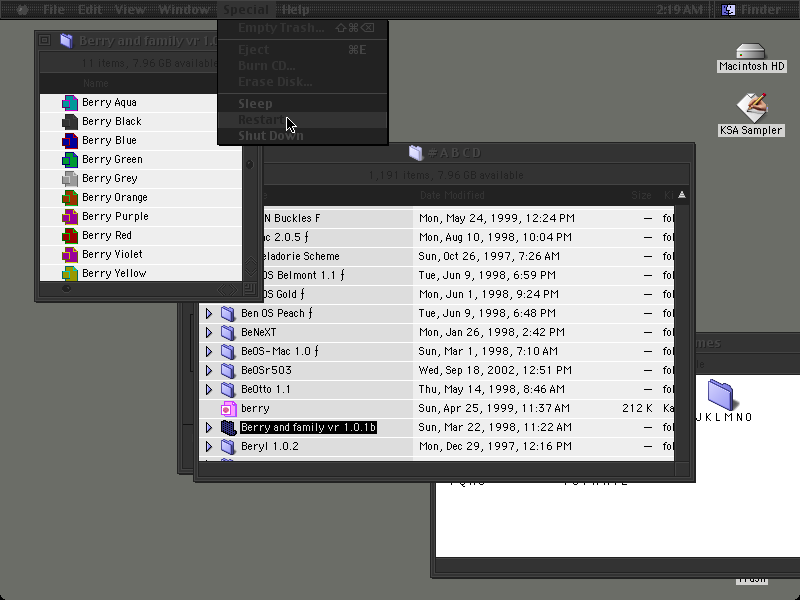Expand the BeOSr503 folder triangle
The height and width of the screenshot is (600, 800).
(x=209, y=370)
